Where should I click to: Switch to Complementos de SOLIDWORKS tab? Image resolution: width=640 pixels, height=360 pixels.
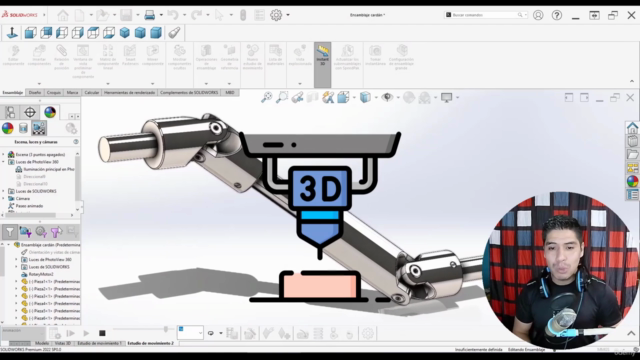[189, 93]
